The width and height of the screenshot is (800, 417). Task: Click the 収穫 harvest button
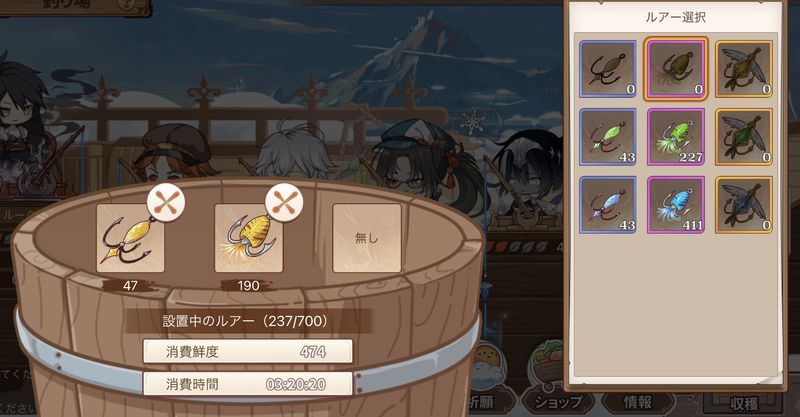744,403
